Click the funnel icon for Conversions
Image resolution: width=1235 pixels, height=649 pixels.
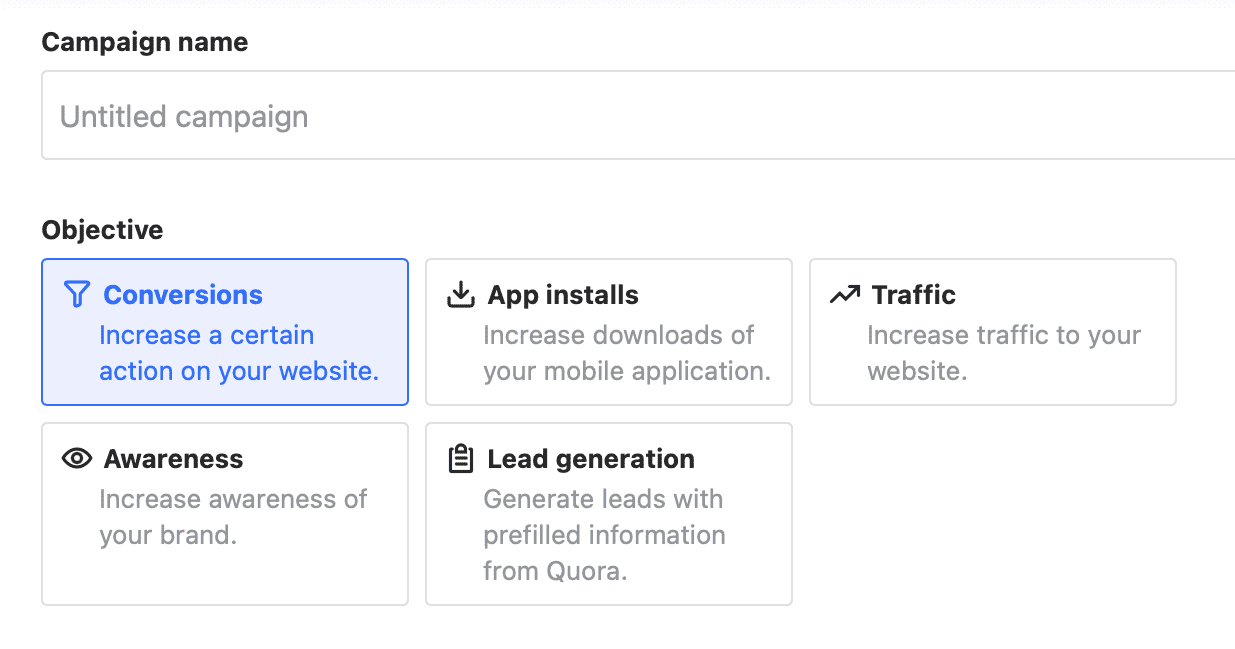click(76, 294)
